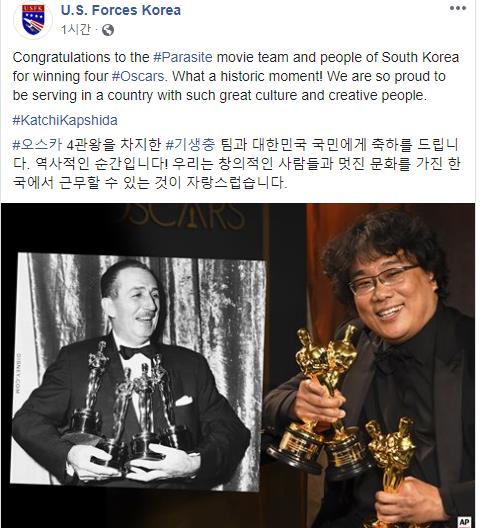Open the black-and-white photo with Oscars
484x528 pixels.
coord(138,372)
